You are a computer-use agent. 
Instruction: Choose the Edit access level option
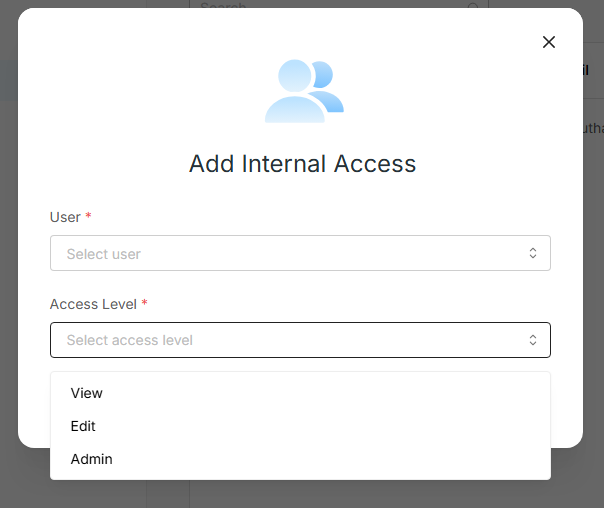(x=83, y=426)
